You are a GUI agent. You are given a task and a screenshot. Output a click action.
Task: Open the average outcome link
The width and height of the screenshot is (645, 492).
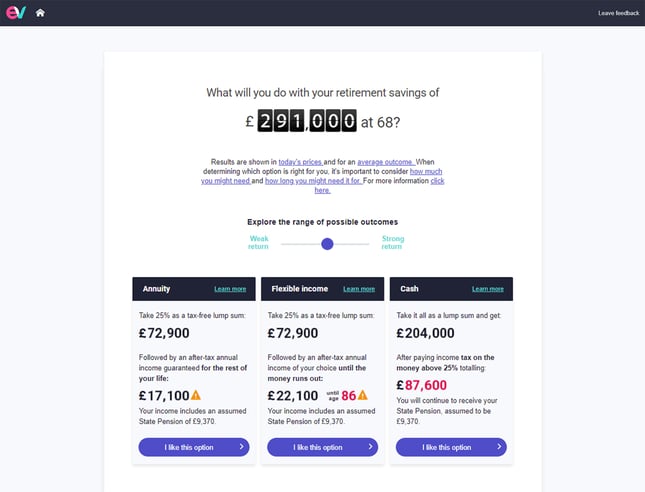[x=385, y=162]
